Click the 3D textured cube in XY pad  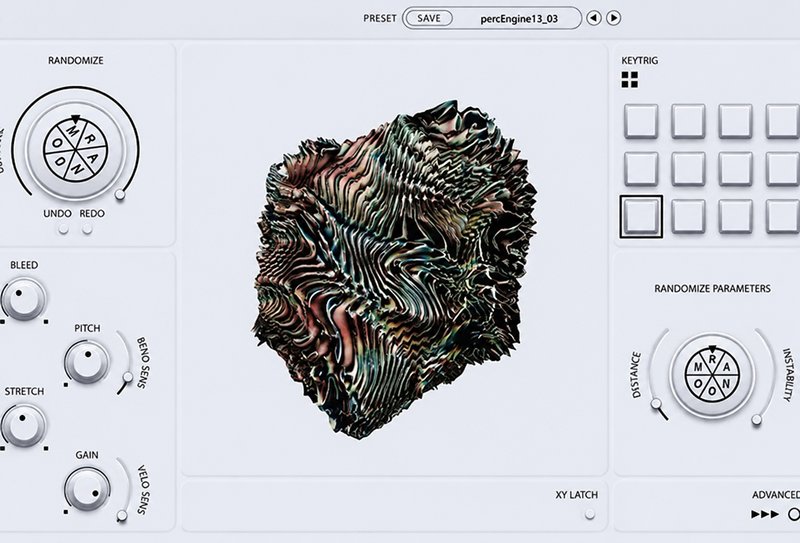394,269
